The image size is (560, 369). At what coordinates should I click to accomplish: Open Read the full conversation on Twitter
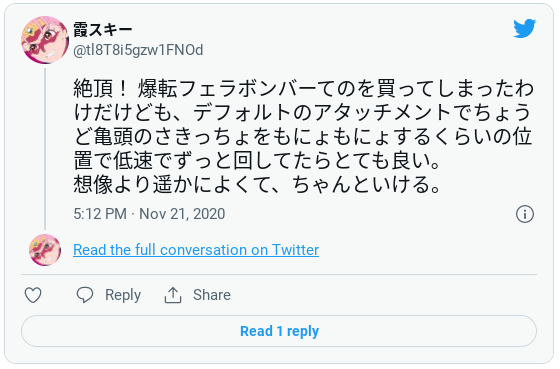coord(196,250)
